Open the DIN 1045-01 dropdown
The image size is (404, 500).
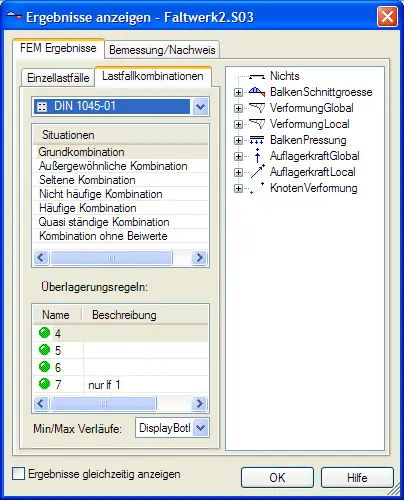[200, 107]
